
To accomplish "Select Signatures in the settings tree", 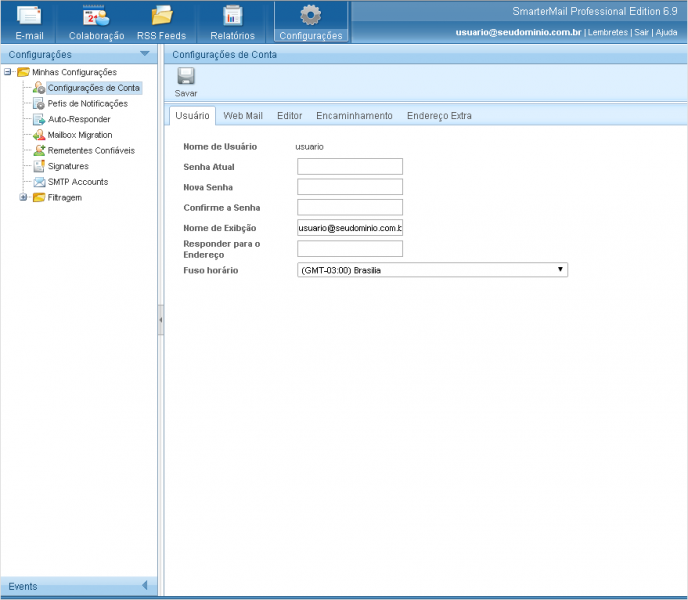I will (x=68, y=166).
